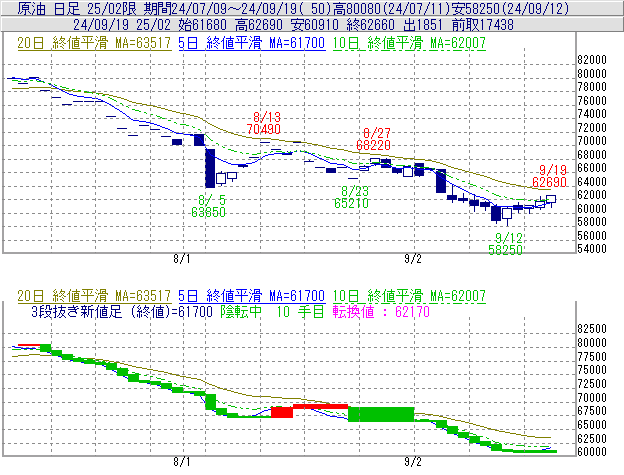The width and height of the screenshot is (624, 475).
Task: Click the 原油 日足 25/02限 title header
Action: tap(77, 8)
